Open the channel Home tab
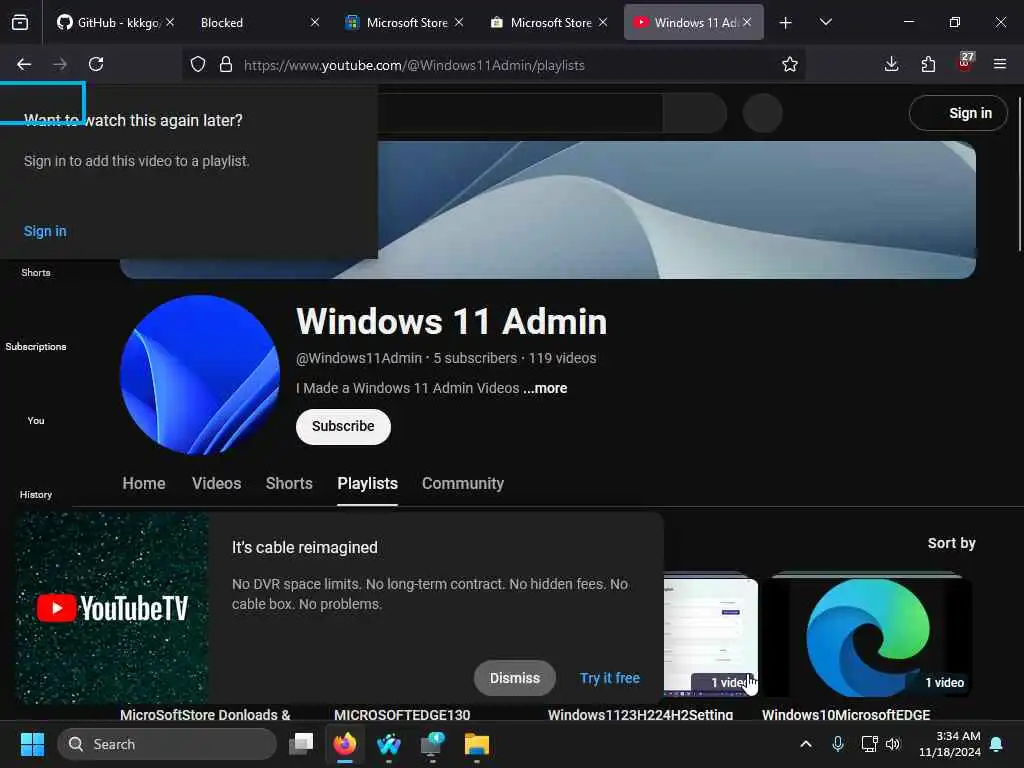 point(144,483)
